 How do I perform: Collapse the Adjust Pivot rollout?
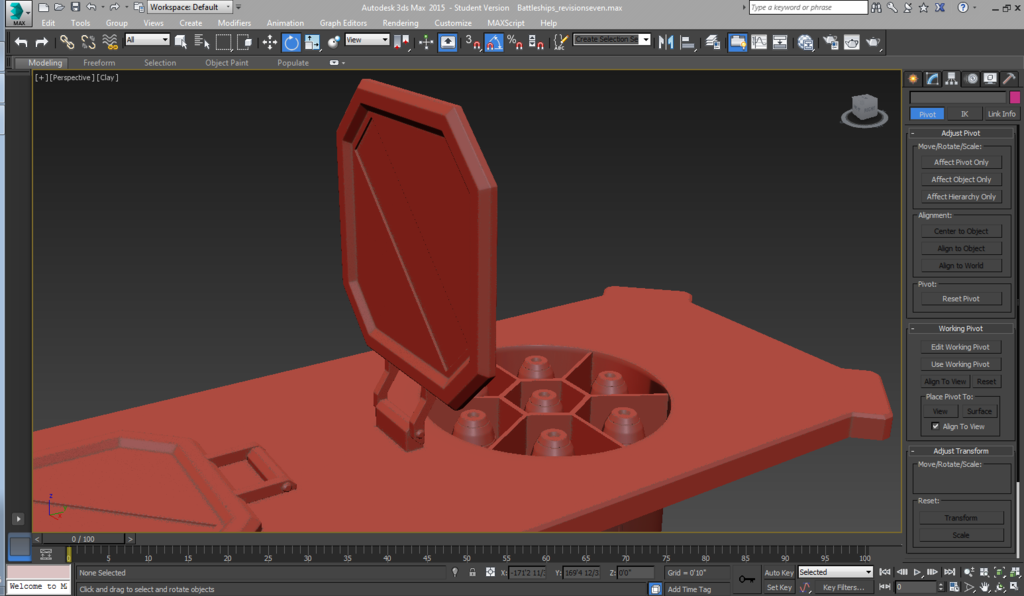(960, 133)
